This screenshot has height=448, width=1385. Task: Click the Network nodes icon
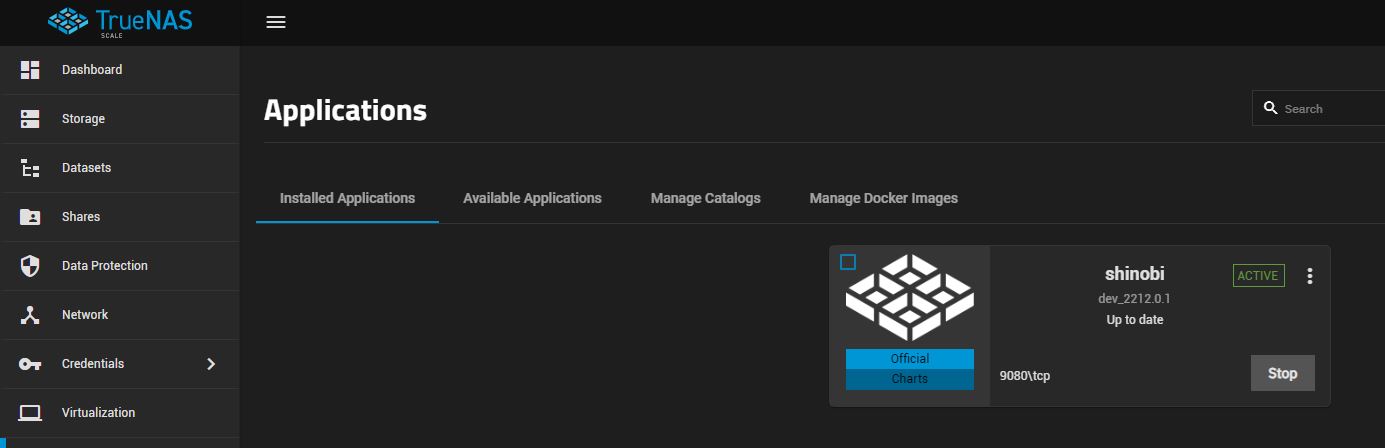point(30,315)
